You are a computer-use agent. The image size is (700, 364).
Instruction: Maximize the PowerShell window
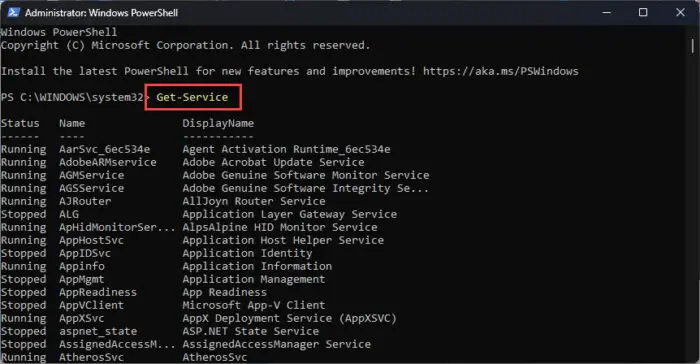point(643,13)
